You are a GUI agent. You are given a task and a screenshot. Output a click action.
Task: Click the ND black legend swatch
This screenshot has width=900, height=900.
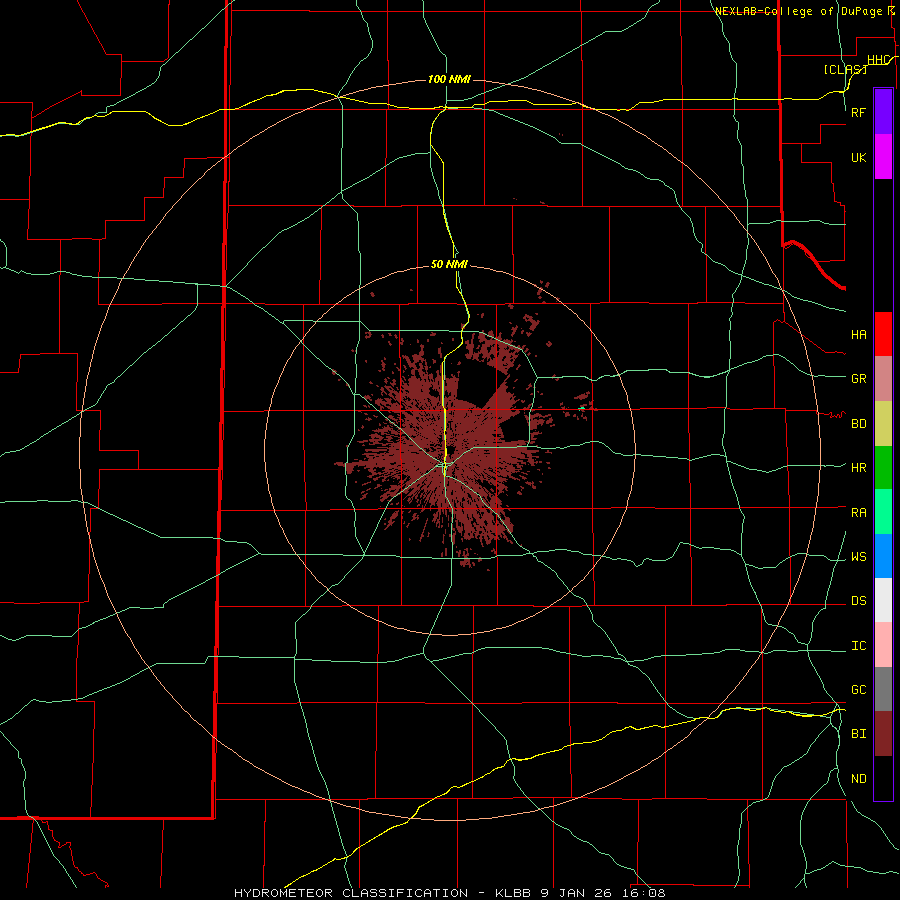[883, 778]
